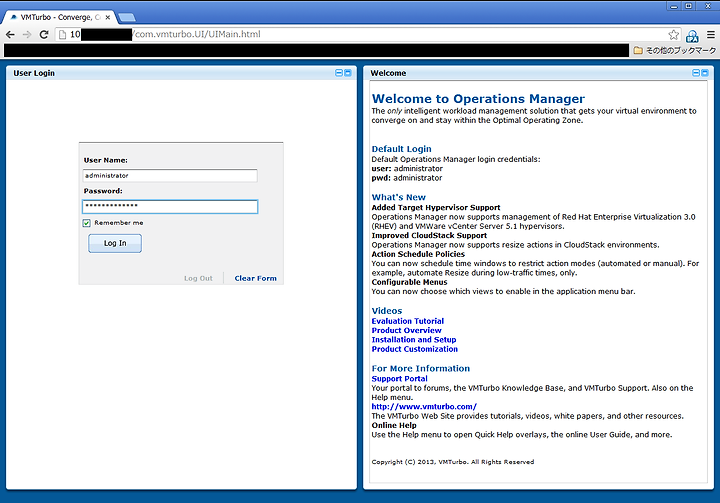Click the Welcome panel title

pos(388,73)
